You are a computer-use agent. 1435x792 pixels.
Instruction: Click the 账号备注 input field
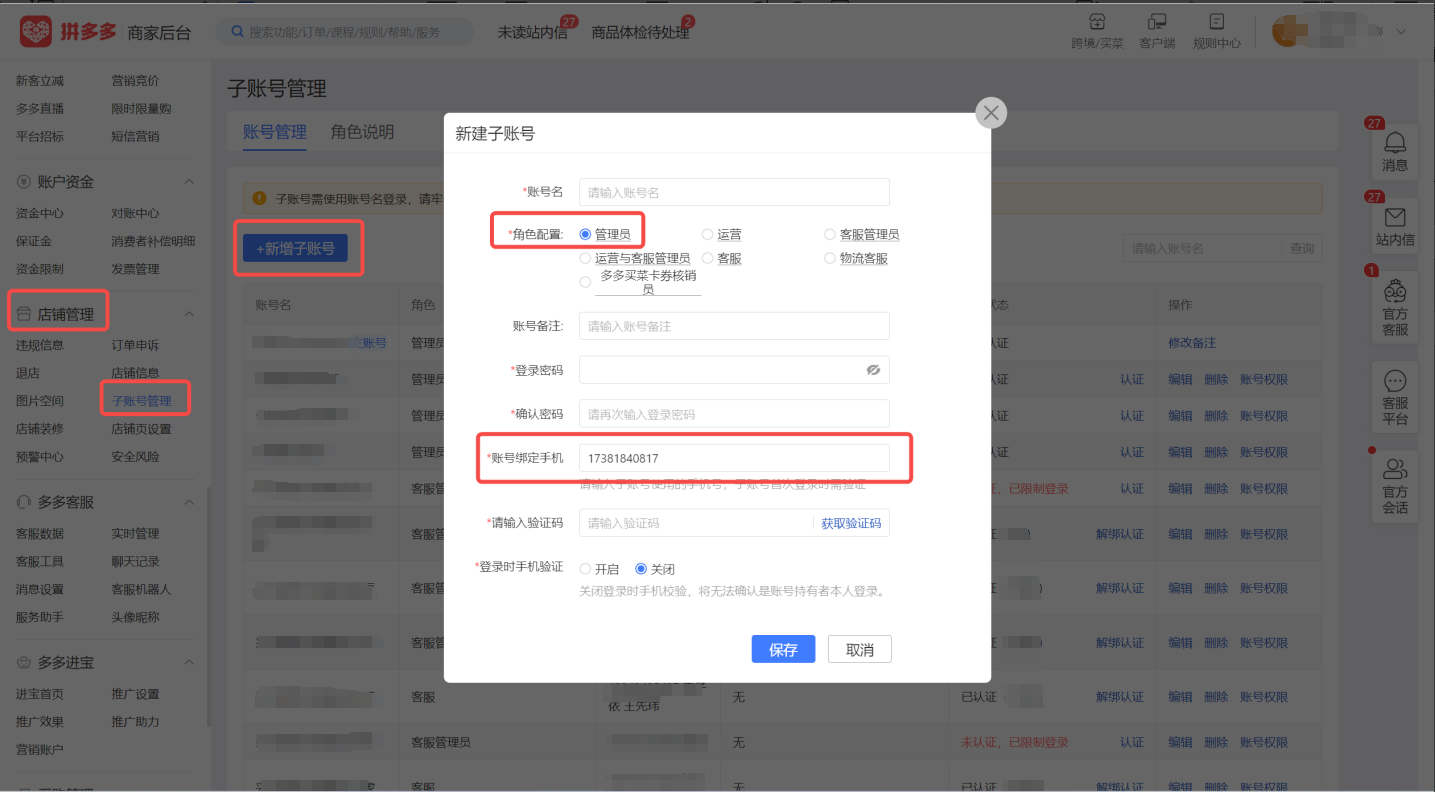(x=734, y=326)
